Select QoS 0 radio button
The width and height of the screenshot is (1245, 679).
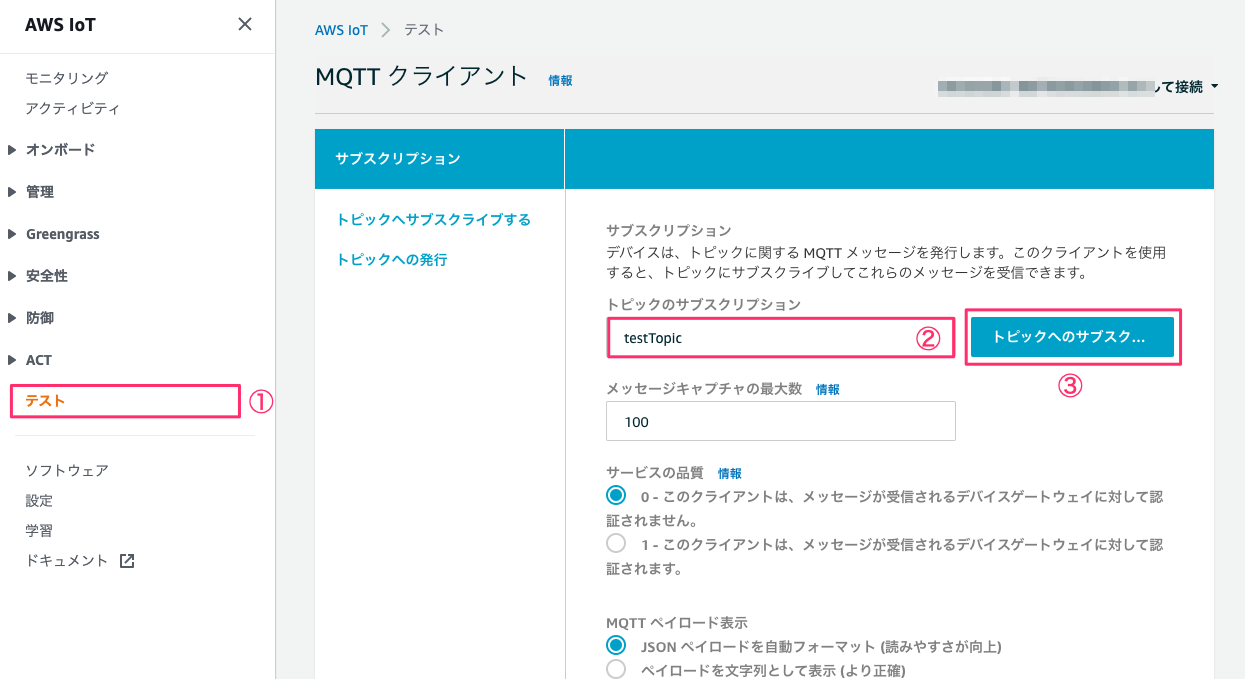[x=615, y=497]
